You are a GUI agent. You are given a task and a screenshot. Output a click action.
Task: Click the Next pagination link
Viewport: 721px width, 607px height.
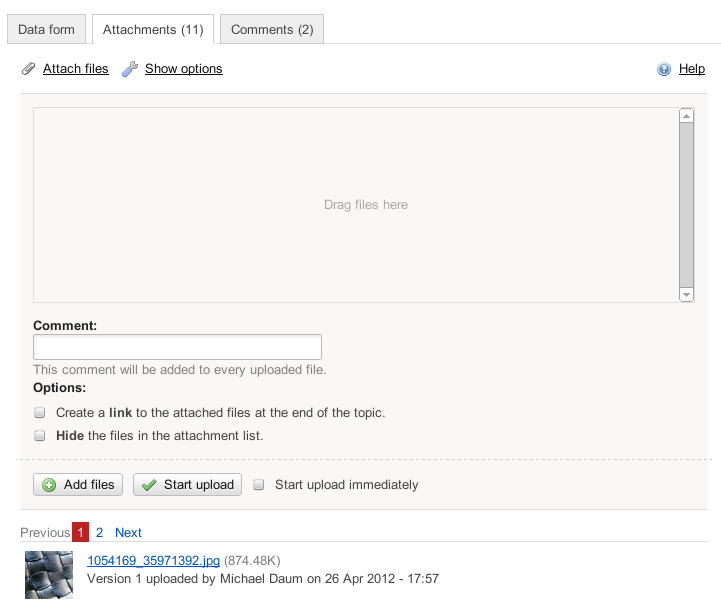point(128,532)
